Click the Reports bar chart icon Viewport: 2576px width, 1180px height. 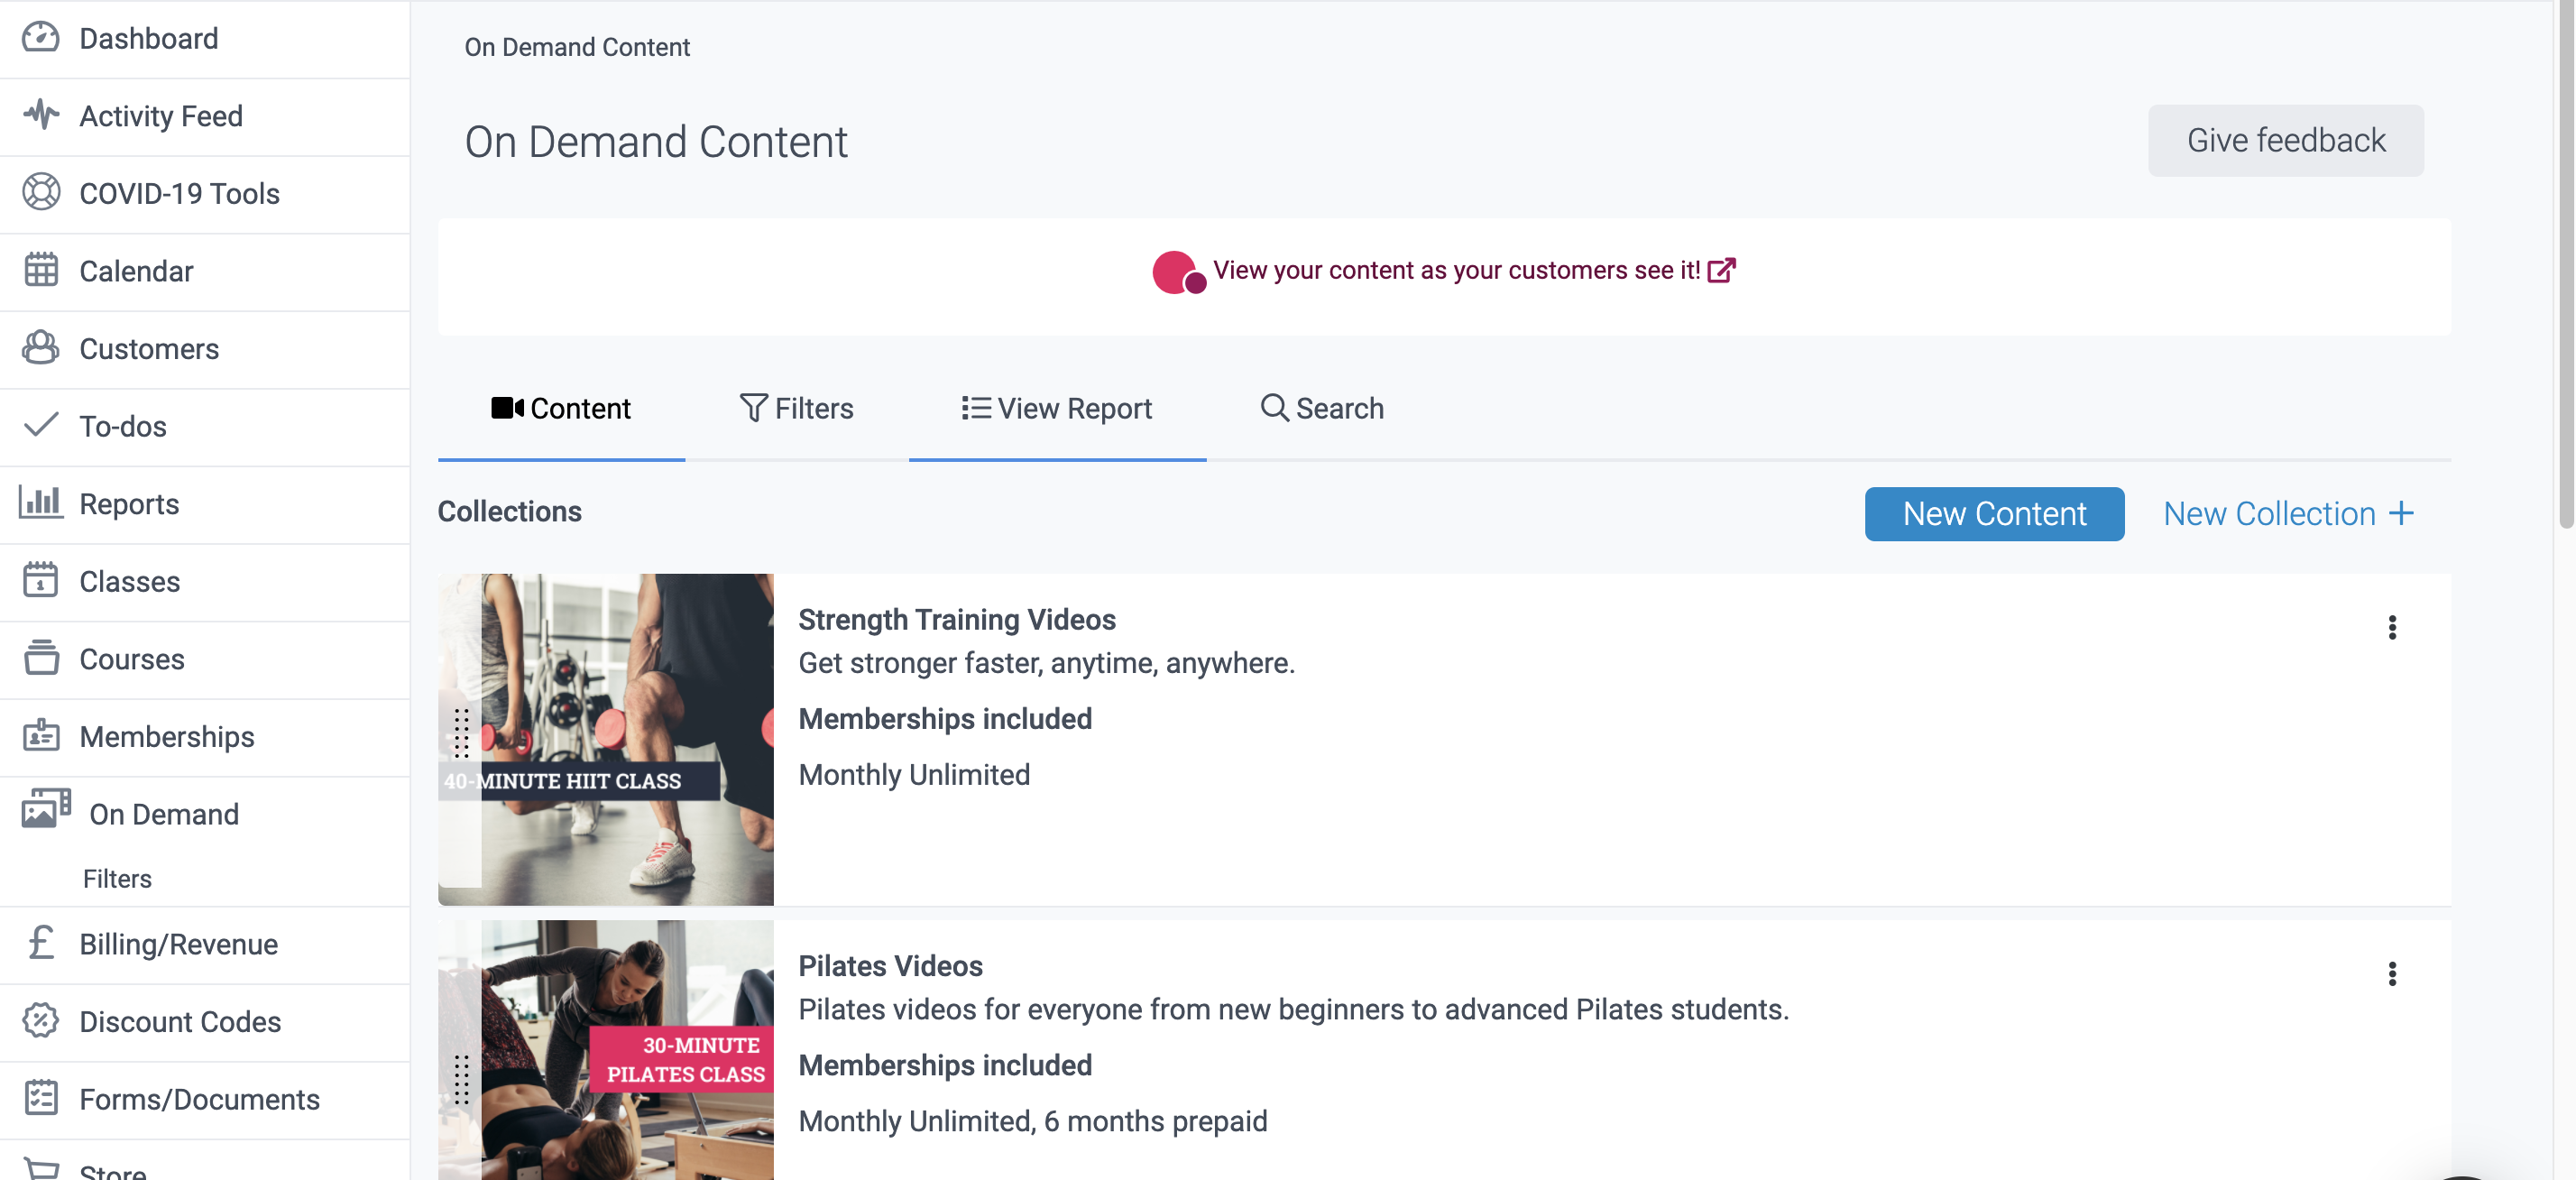point(41,502)
